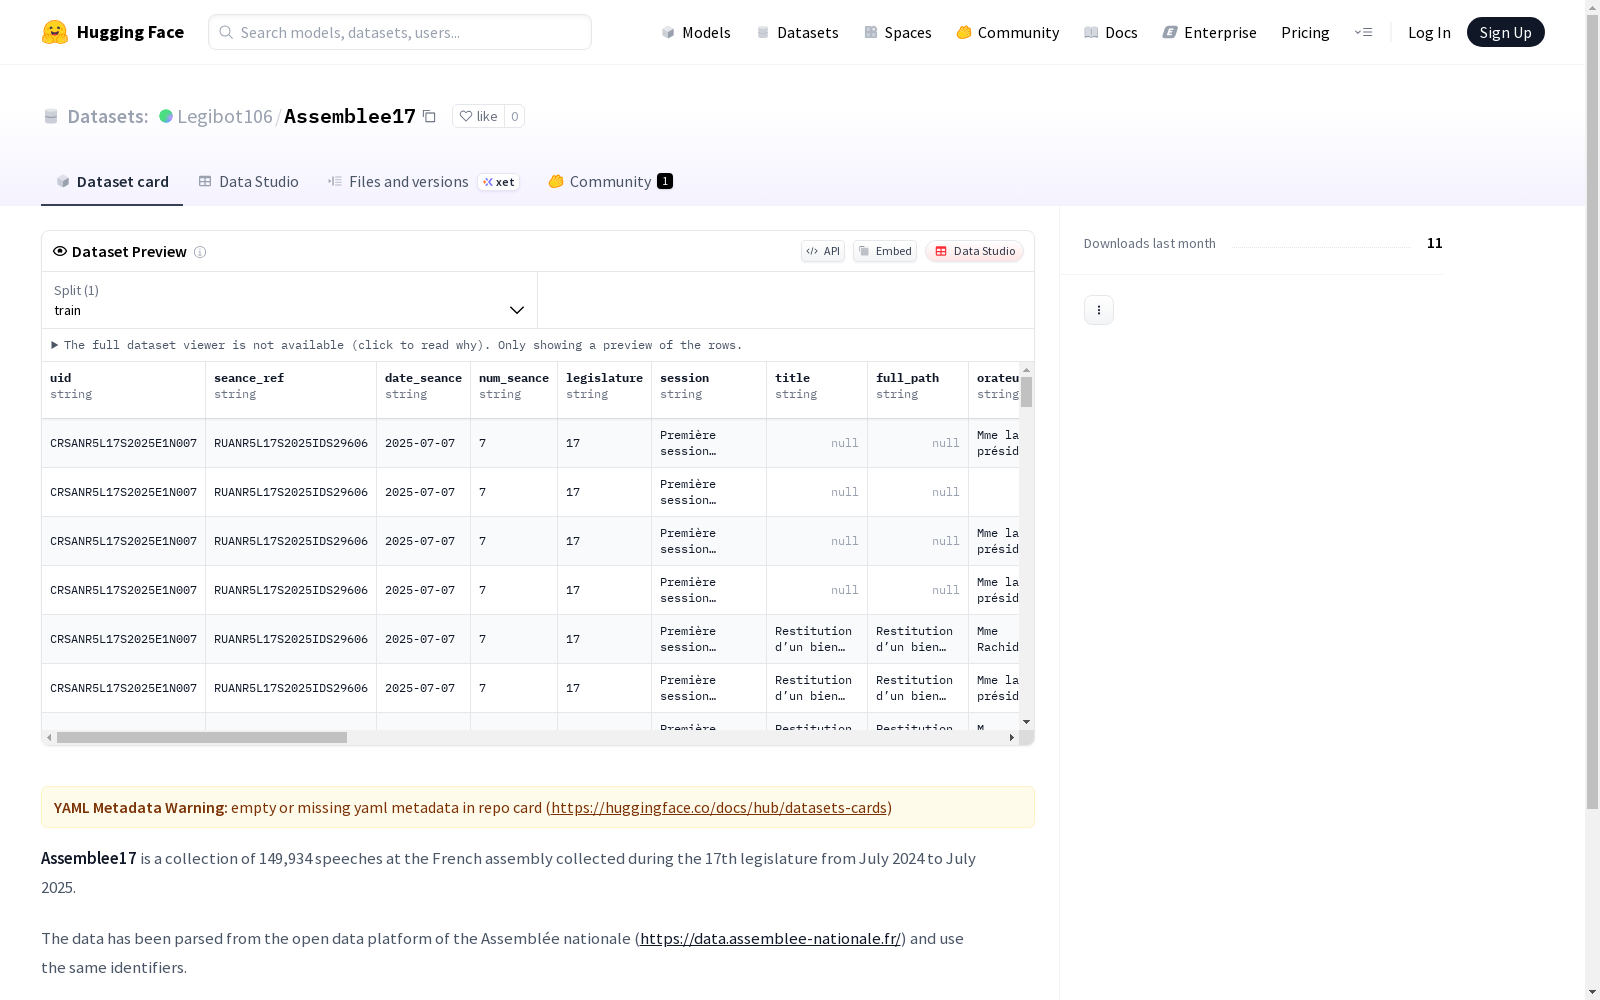
Task: Click the uid column header
Action: [123, 390]
